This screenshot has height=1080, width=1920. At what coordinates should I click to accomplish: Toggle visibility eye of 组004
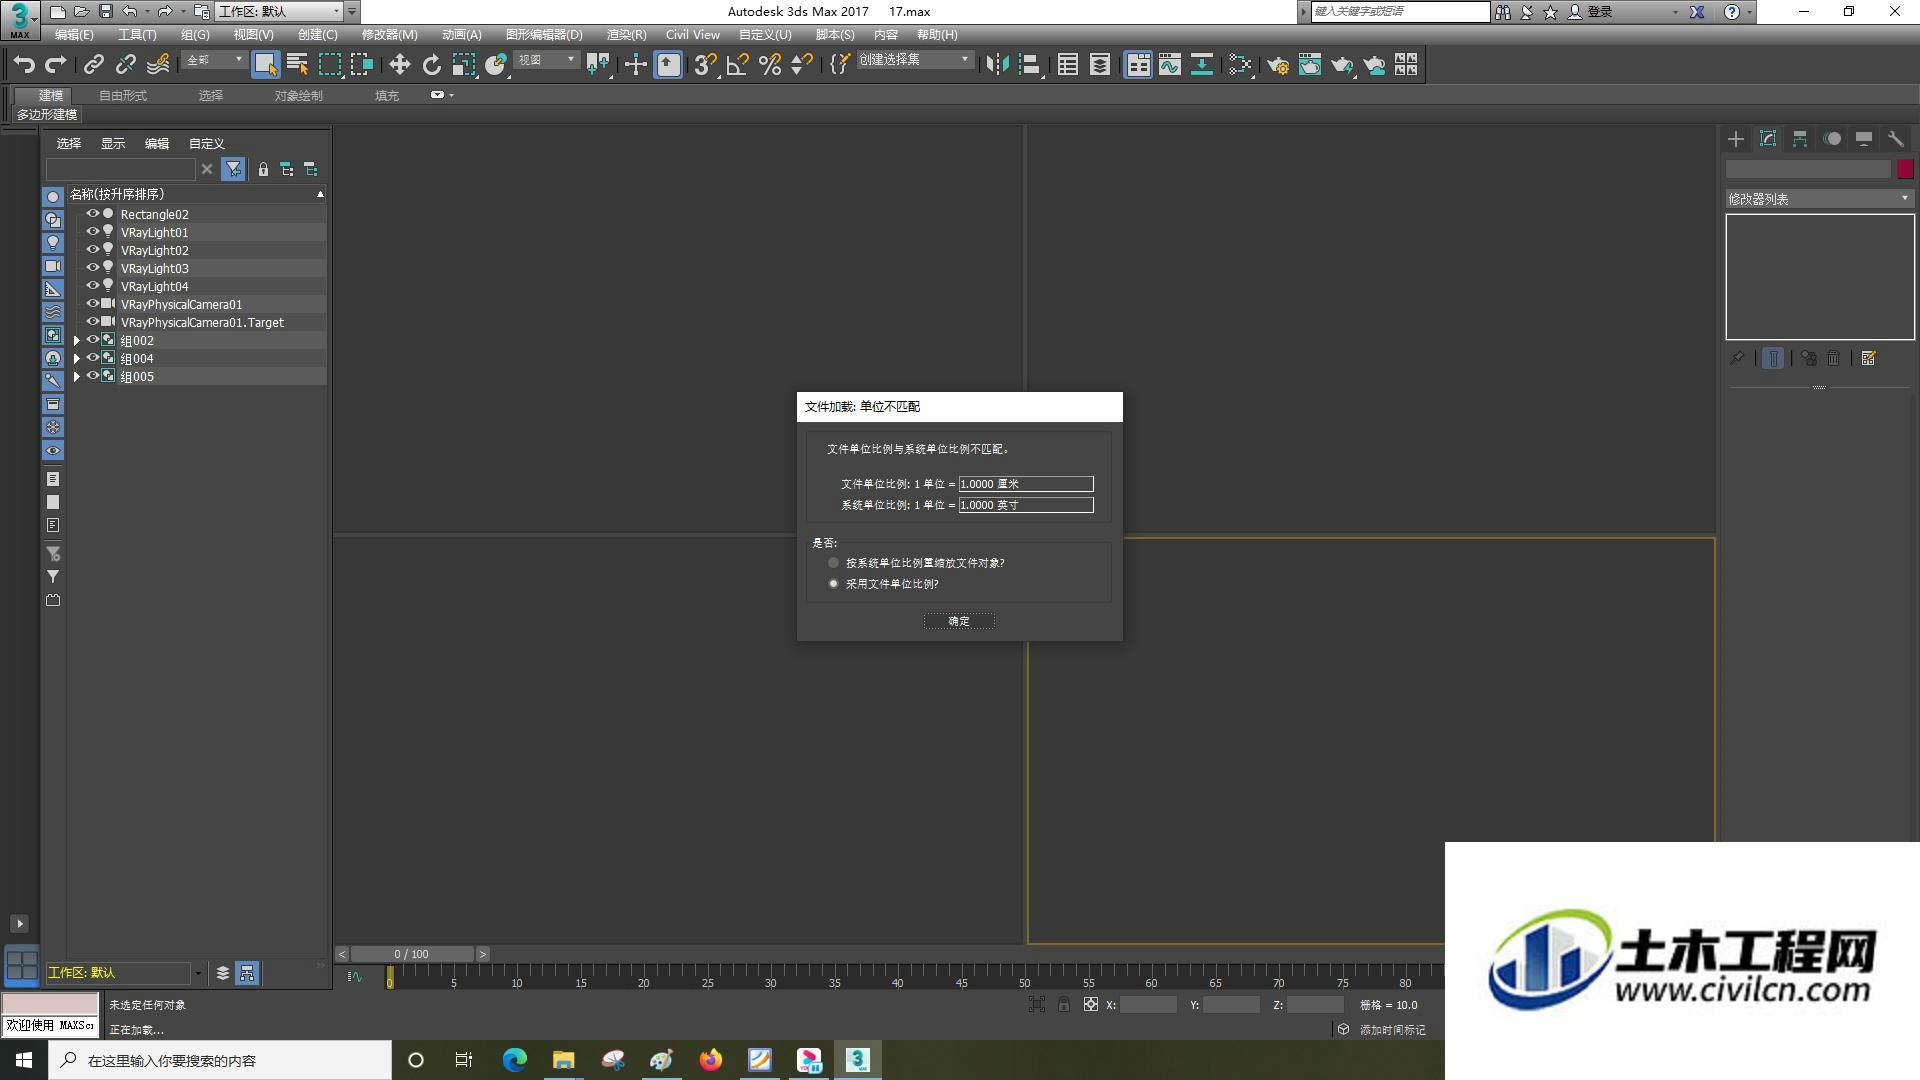click(x=93, y=358)
